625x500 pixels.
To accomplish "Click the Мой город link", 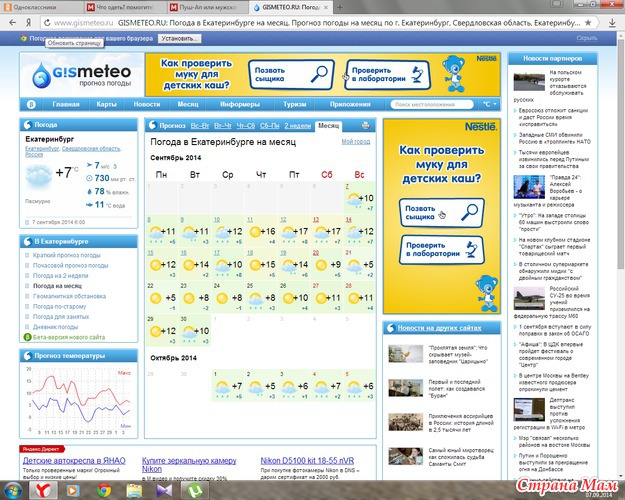I will point(356,142).
